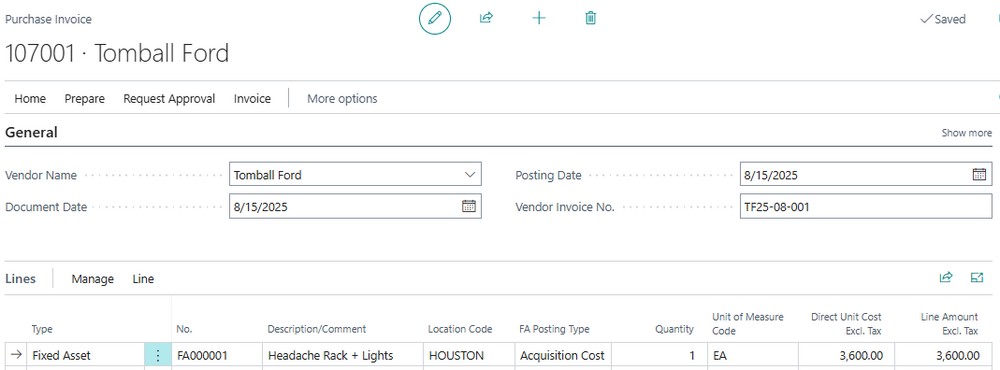Screen dimensions: 1000x370
Task: Open the three-dot menu on Fixed Asset line
Action: tap(158, 355)
